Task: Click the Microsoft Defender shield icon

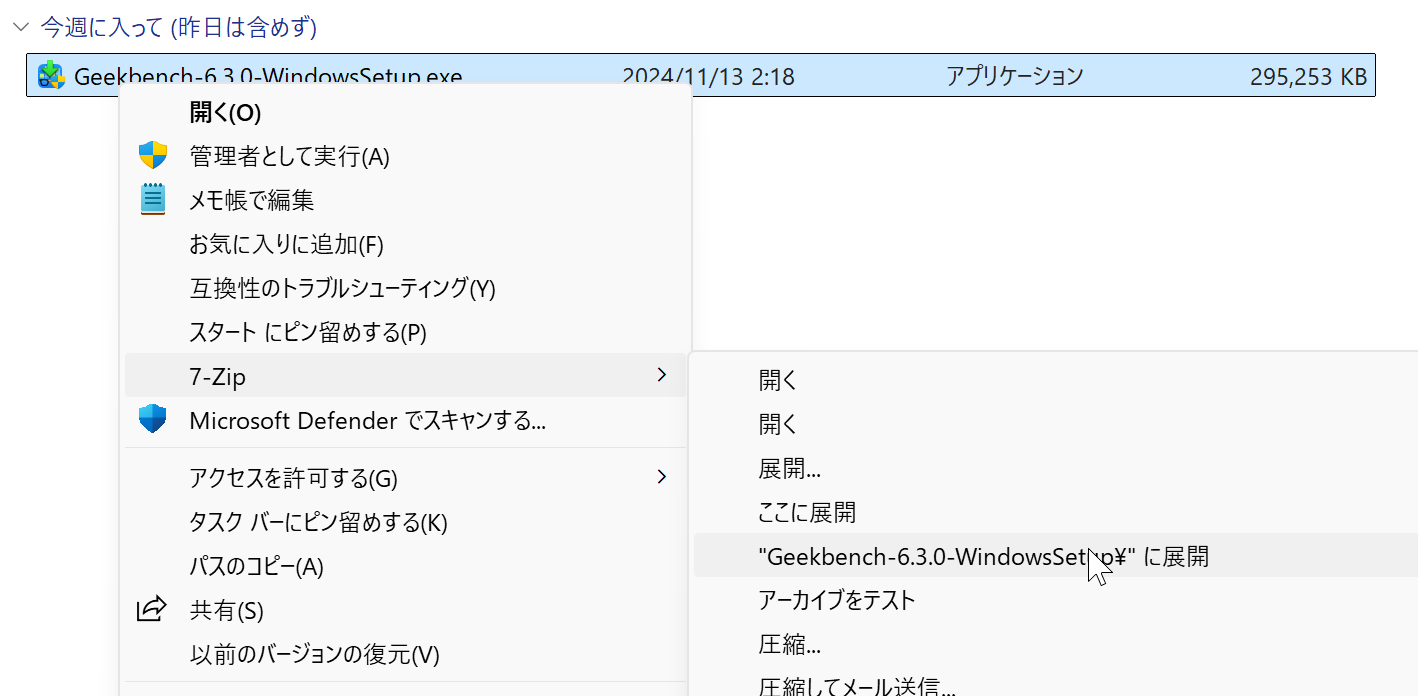Action: [153, 418]
